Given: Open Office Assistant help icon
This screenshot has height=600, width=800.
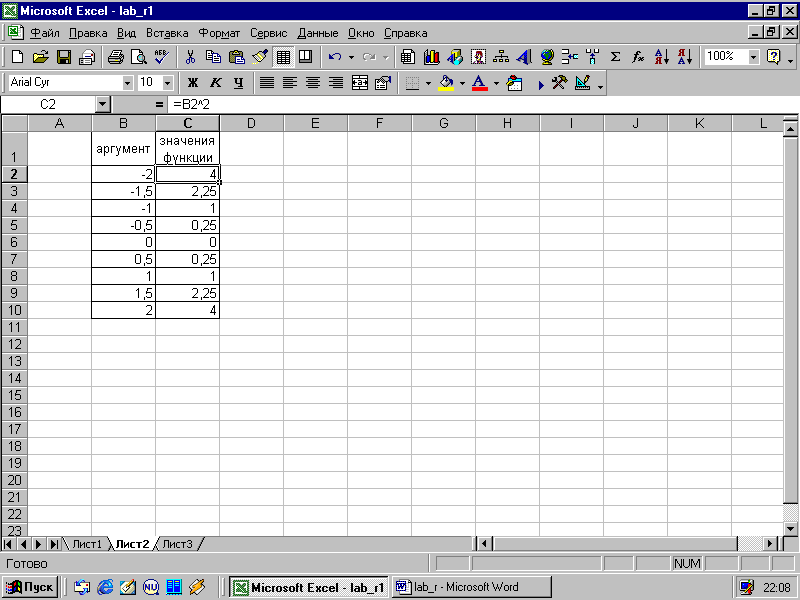Looking at the screenshot, I should coord(773,57).
